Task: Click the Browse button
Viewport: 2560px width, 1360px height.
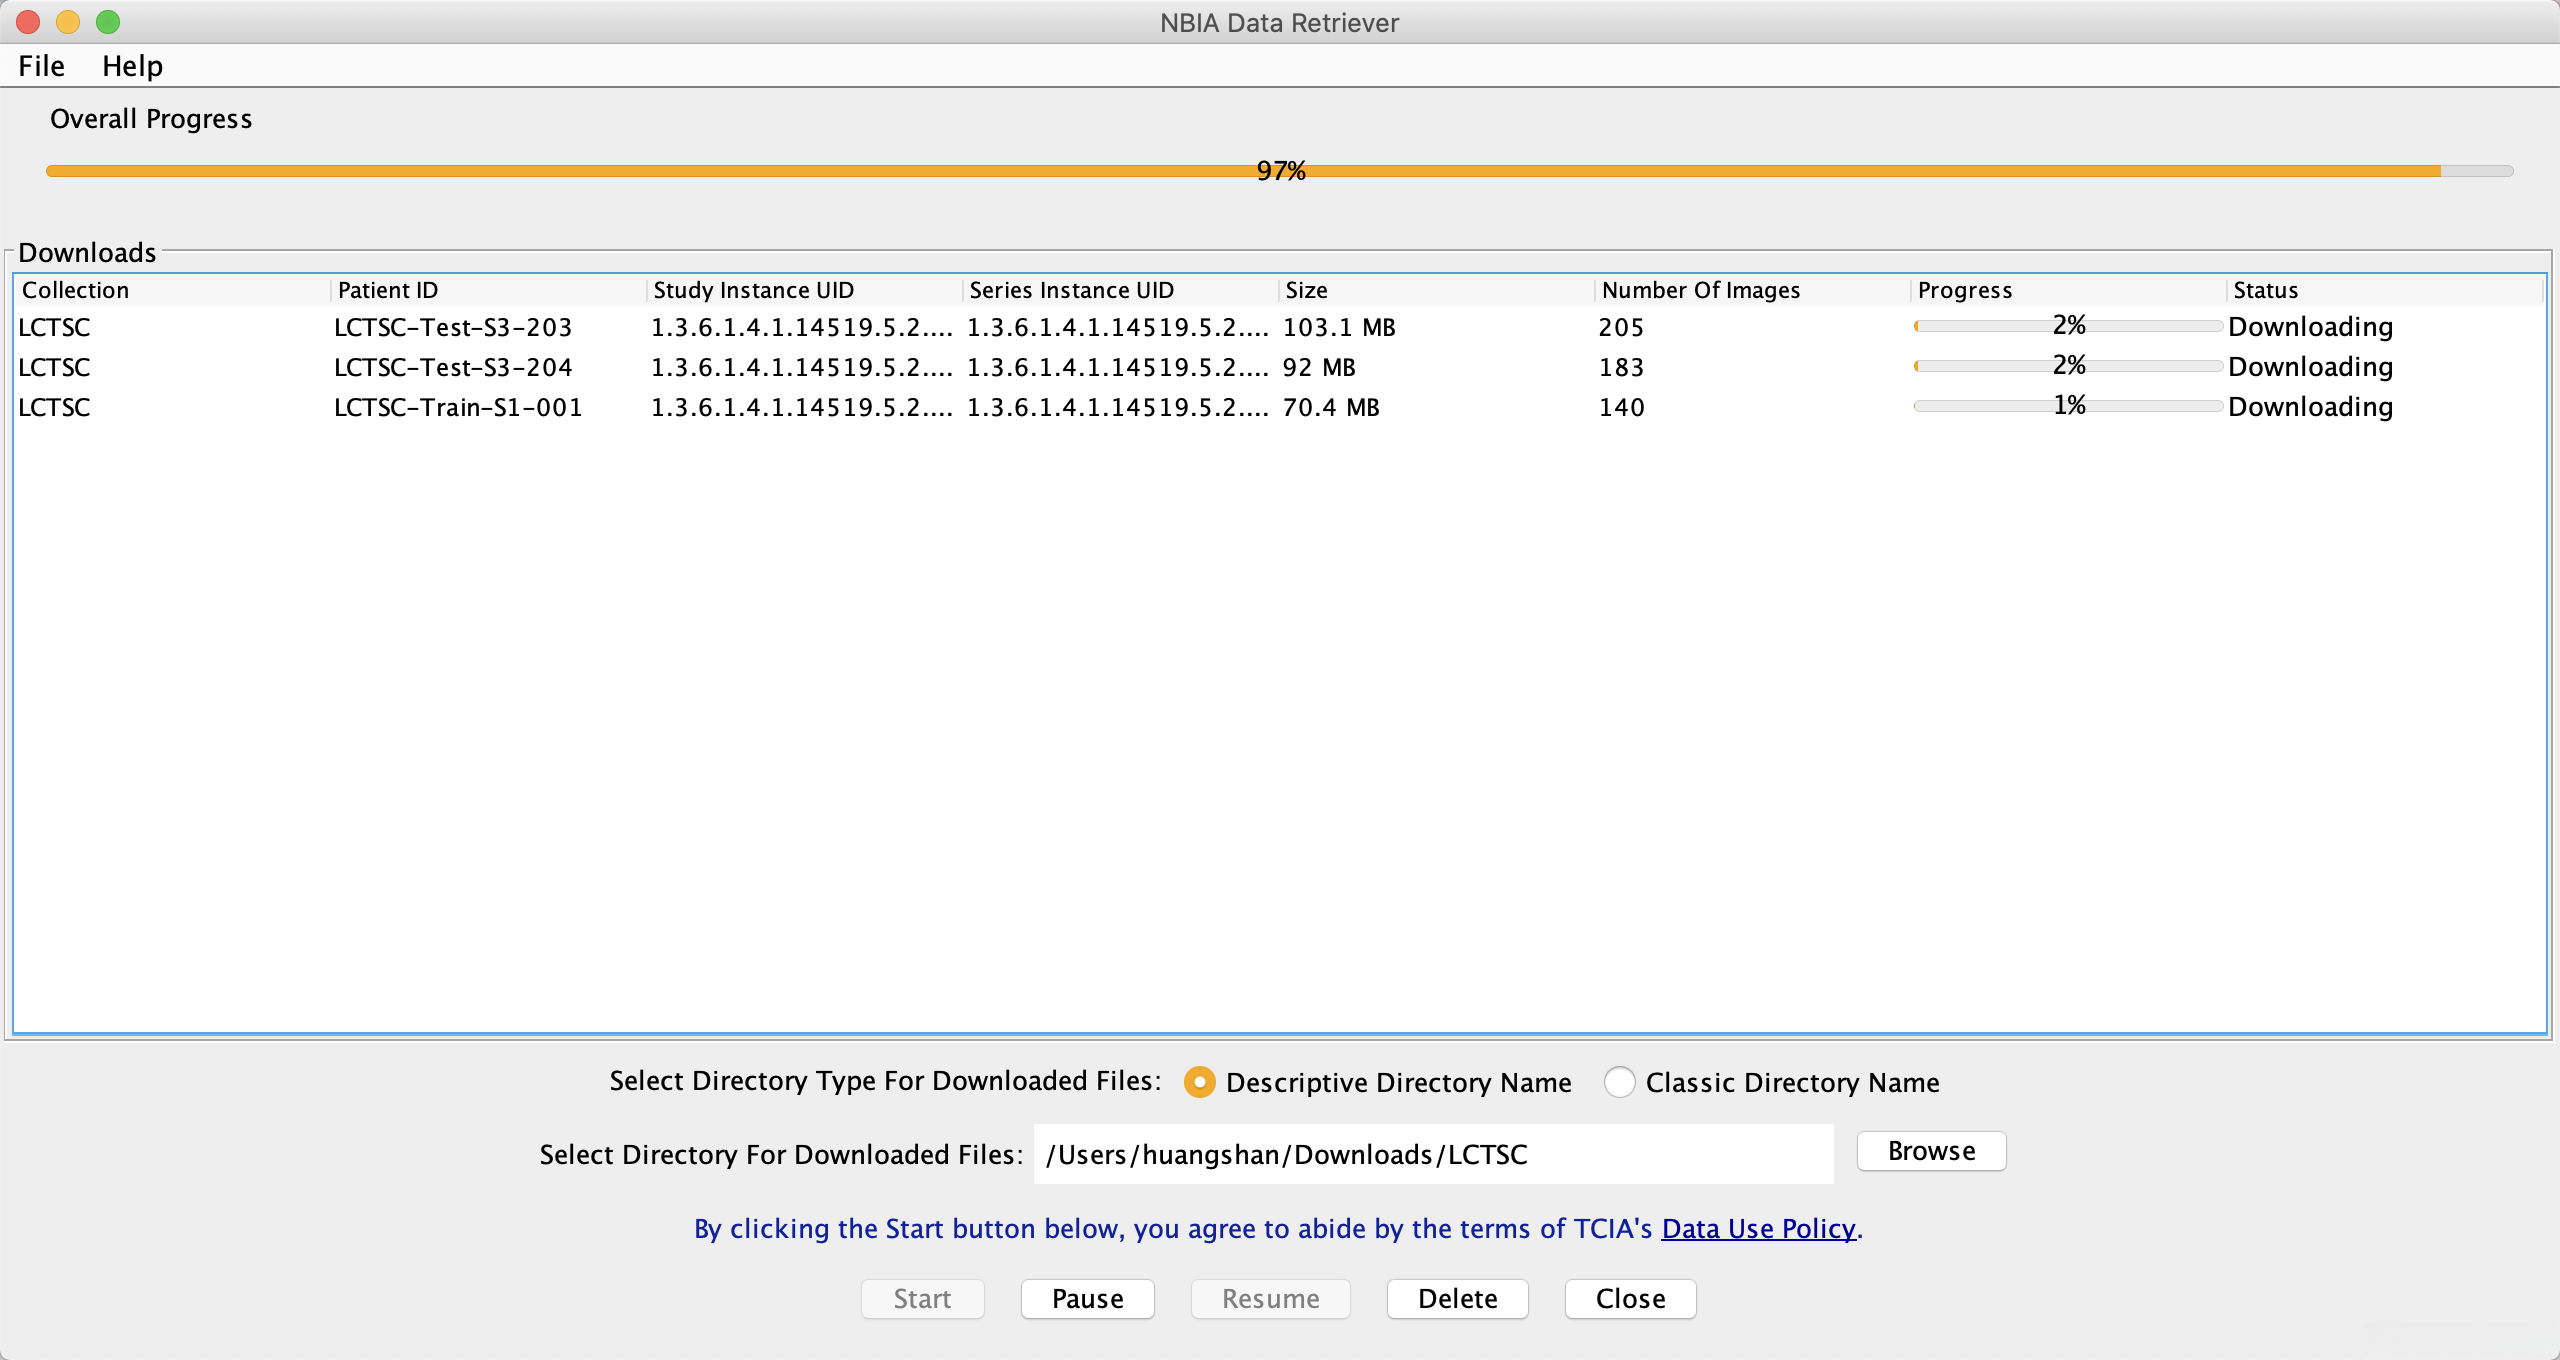Action: tap(1931, 1151)
